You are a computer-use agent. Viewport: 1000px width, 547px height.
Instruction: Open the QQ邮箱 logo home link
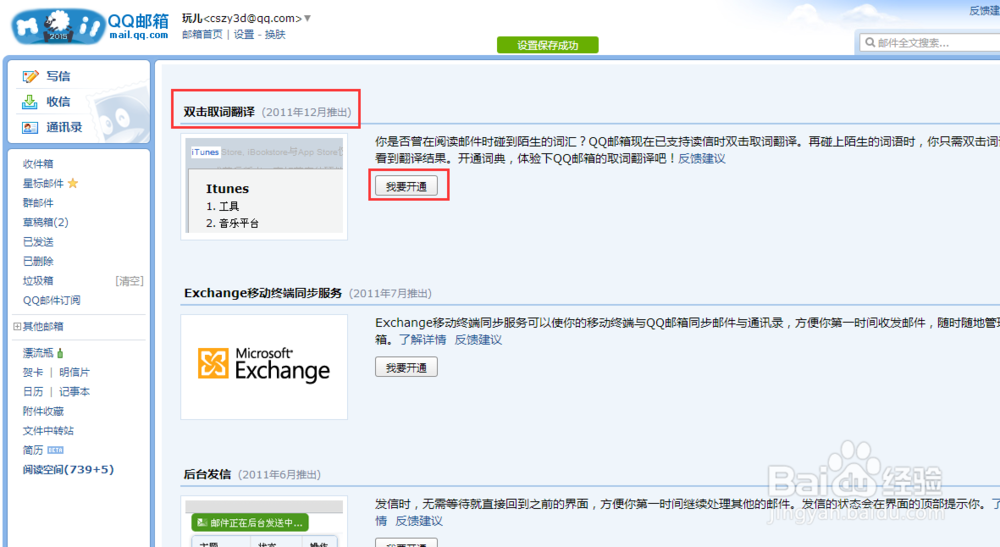[91, 26]
